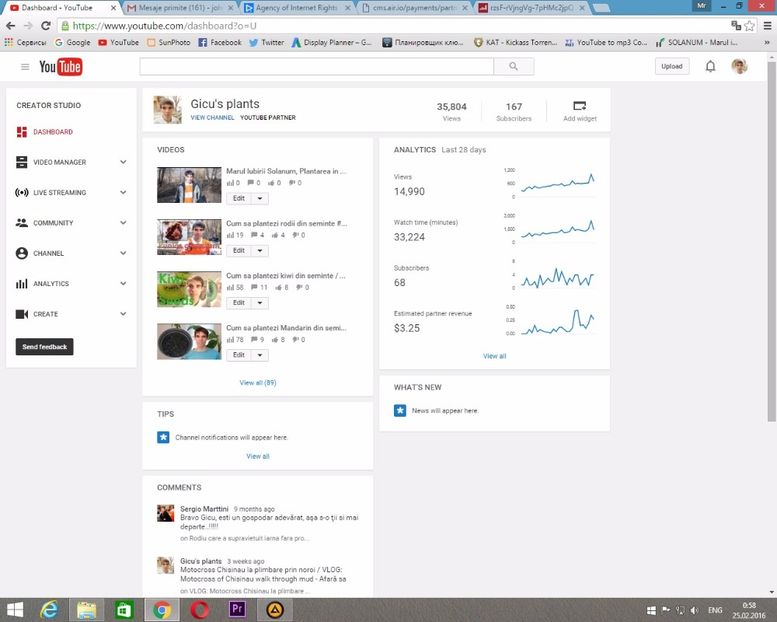Viewport: 777px width, 622px height.
Task: Open the Twitter bookmark
Action: (267, 43)
